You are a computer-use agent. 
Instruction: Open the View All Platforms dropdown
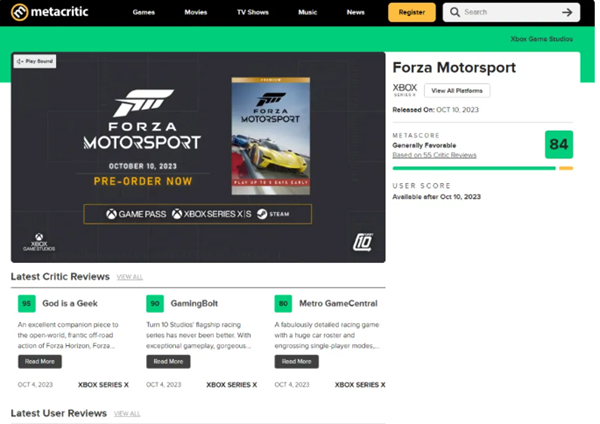456,90
